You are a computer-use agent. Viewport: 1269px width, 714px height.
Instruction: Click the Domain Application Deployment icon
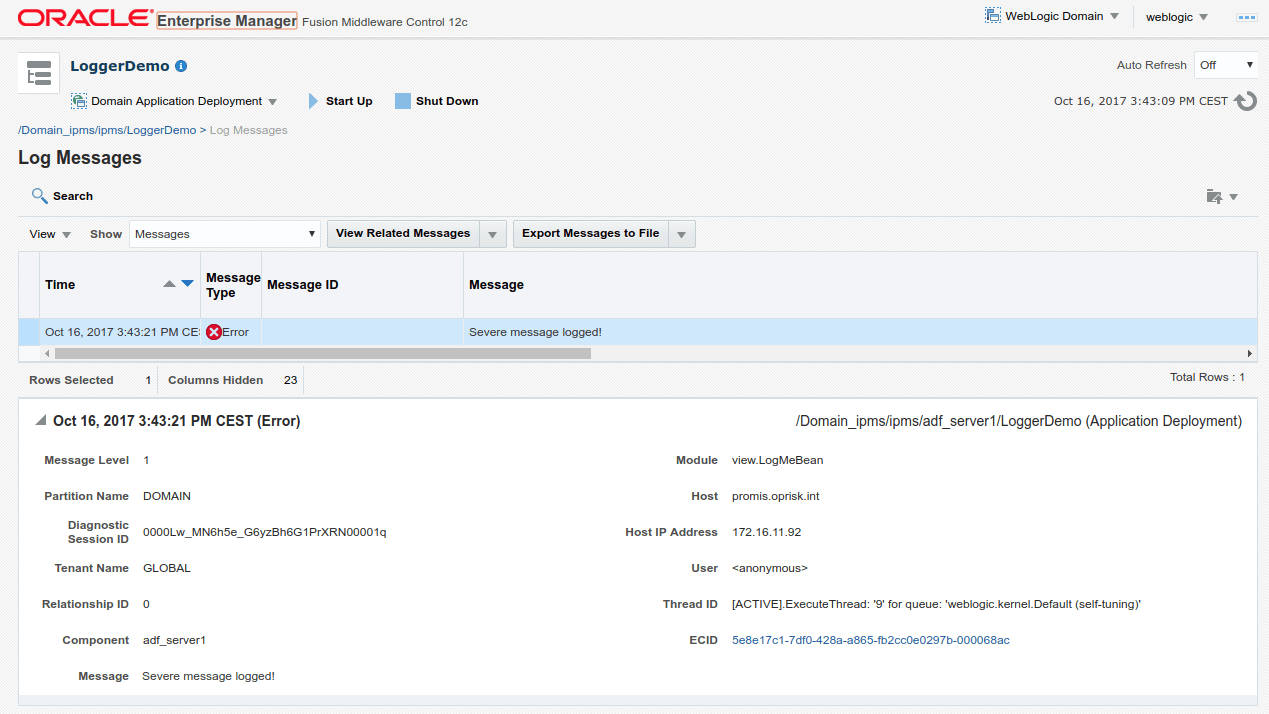click(78, 100)
